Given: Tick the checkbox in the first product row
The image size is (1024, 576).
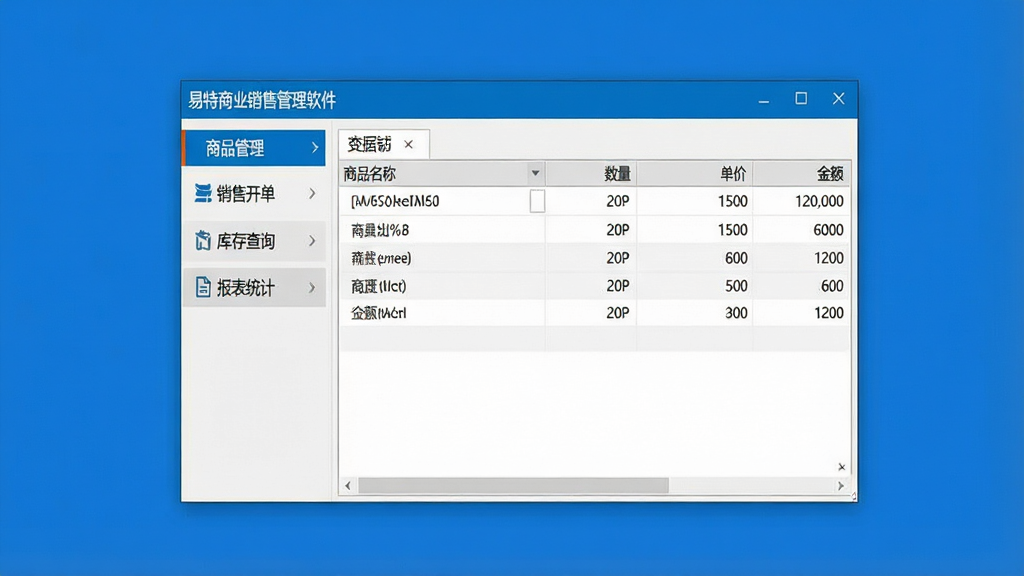Looking at the screenshot, I should 537,201.
